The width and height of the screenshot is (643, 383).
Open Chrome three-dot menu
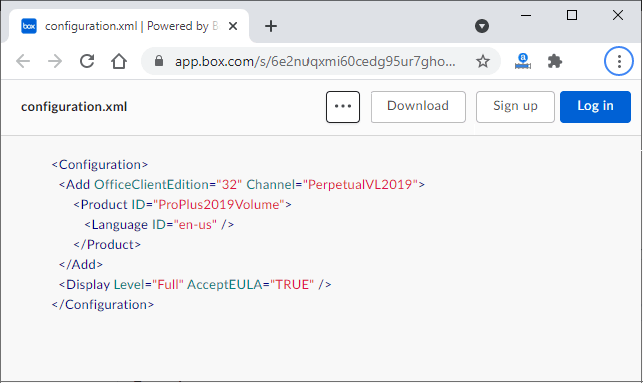coord(619,62)
